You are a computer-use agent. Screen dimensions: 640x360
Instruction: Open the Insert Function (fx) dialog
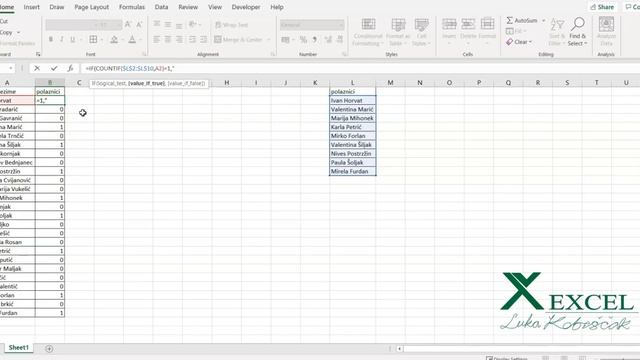(70, 69)
